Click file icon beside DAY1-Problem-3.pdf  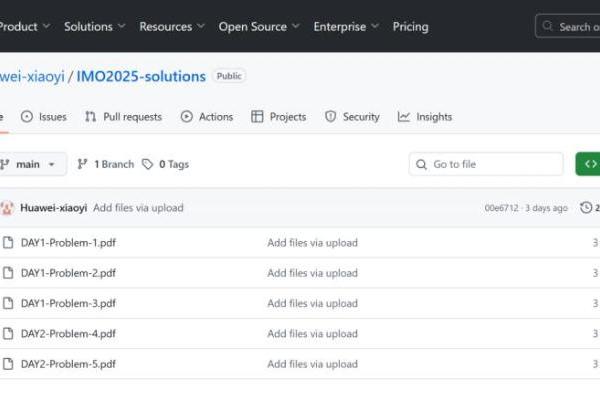tap(8, 303)
